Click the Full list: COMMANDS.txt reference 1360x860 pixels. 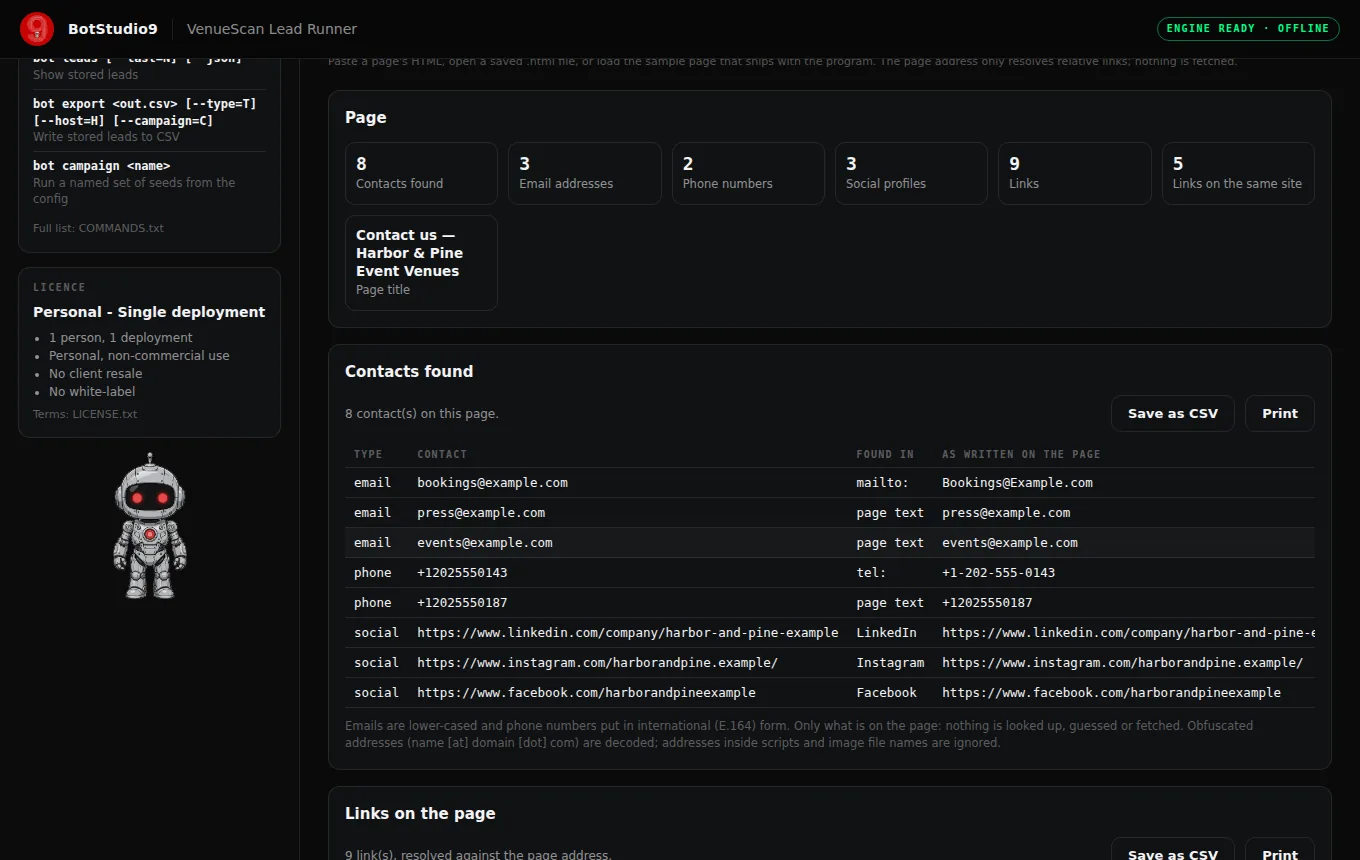pos(98,228)
